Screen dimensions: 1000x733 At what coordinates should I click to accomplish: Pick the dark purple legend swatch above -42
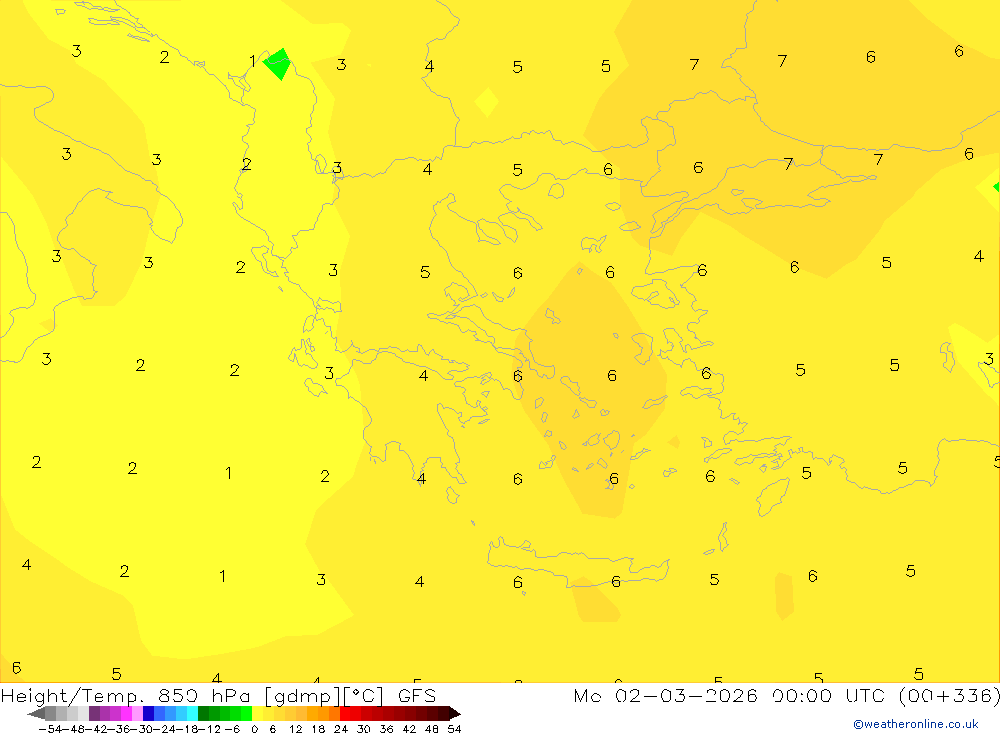click(x=94, y=714)
